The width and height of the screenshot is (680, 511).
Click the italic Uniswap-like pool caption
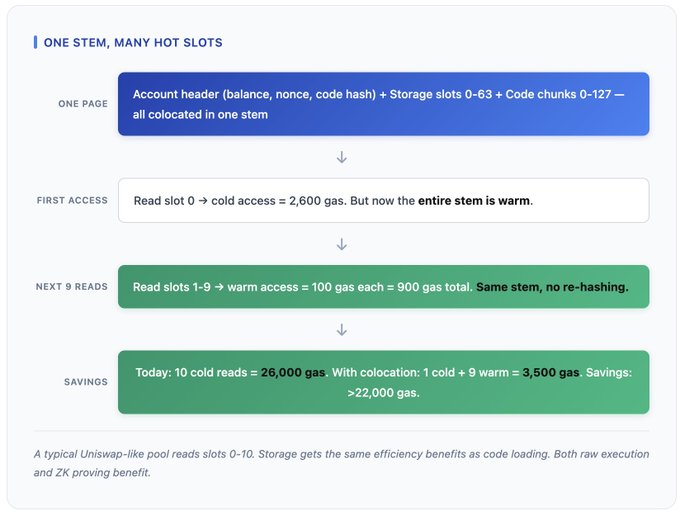tap(340, 462)
